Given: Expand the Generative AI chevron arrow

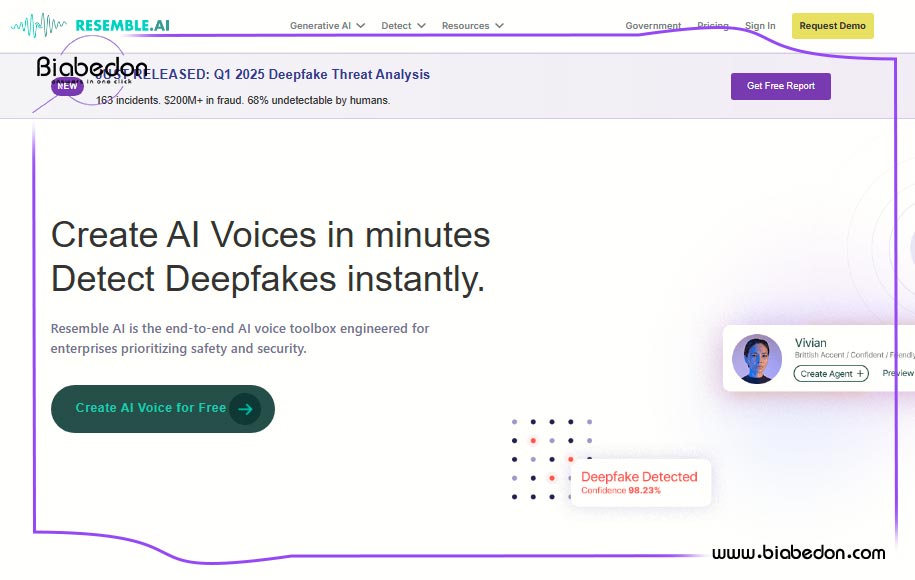Looking at the screenshot, I should pos(361,26).
